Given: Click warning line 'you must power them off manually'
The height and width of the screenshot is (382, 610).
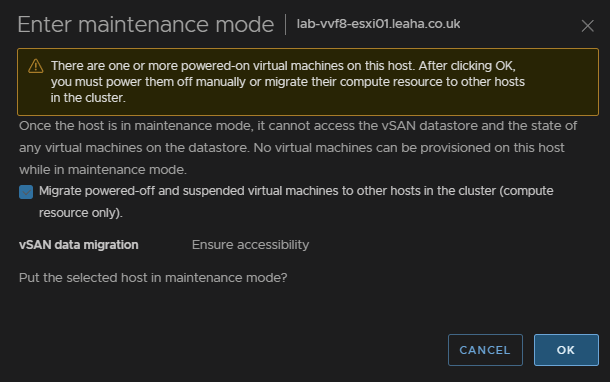Looking at the screenshot, I should (287, 82).
